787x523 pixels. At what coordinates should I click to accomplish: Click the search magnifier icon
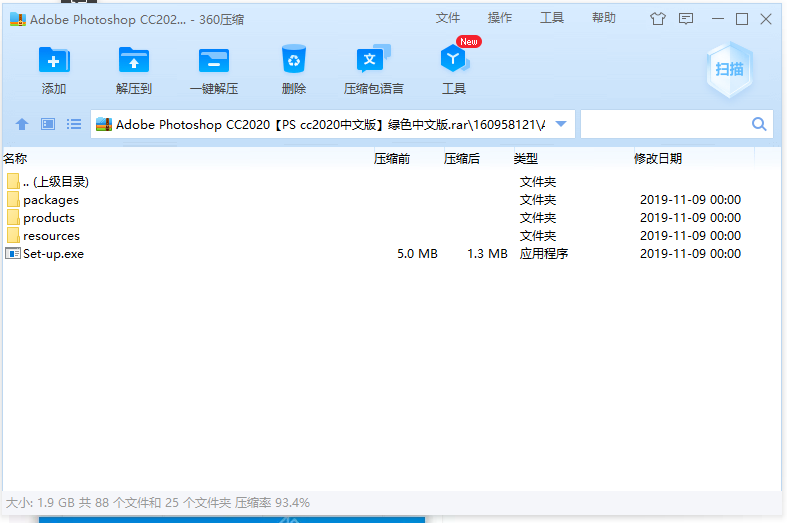tap(759, 124)
